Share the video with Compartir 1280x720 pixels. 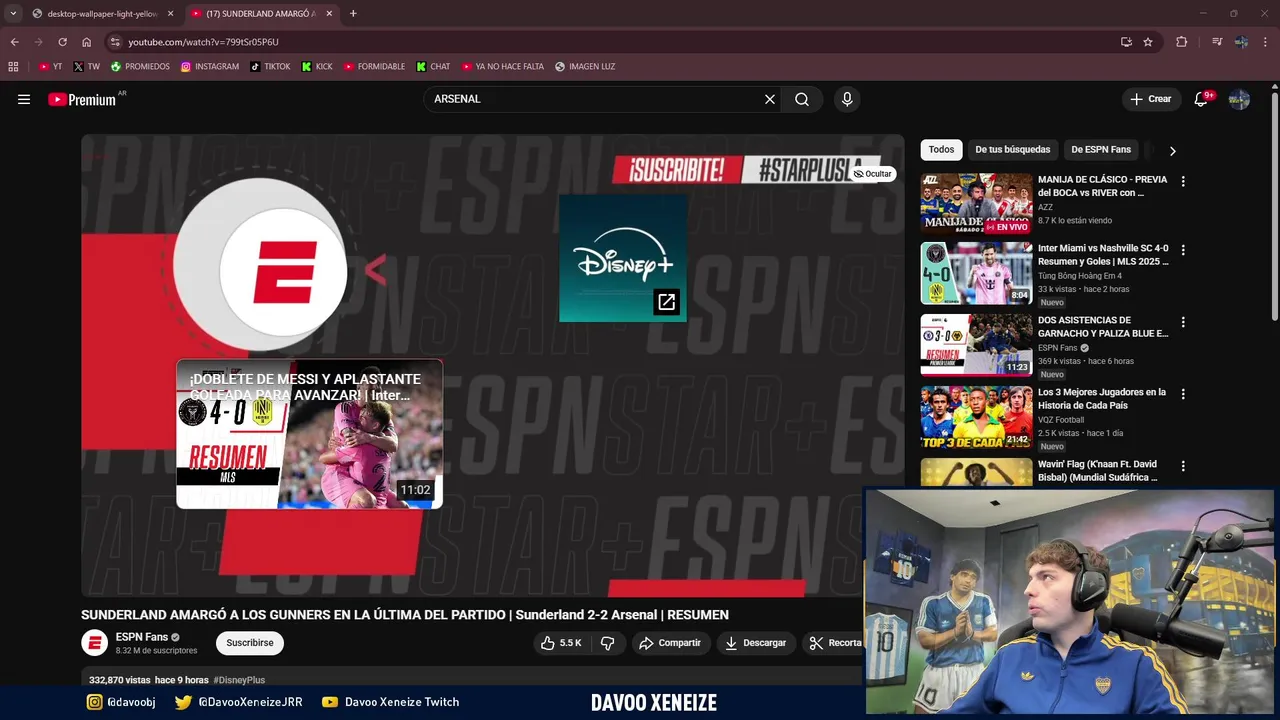point(670,643)
